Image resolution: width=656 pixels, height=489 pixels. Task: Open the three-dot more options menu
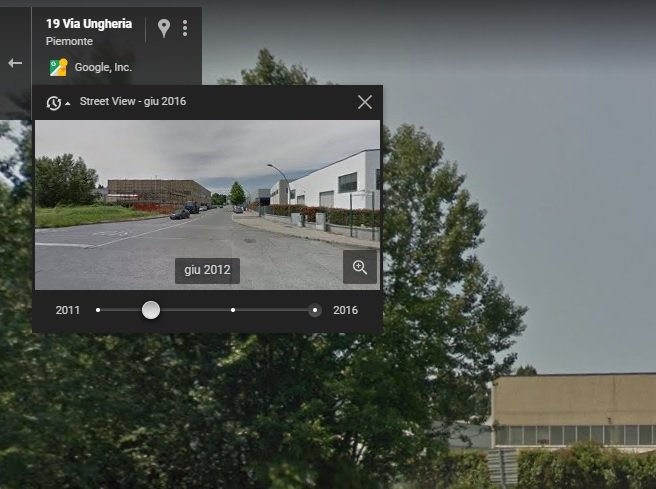point(185,28)
